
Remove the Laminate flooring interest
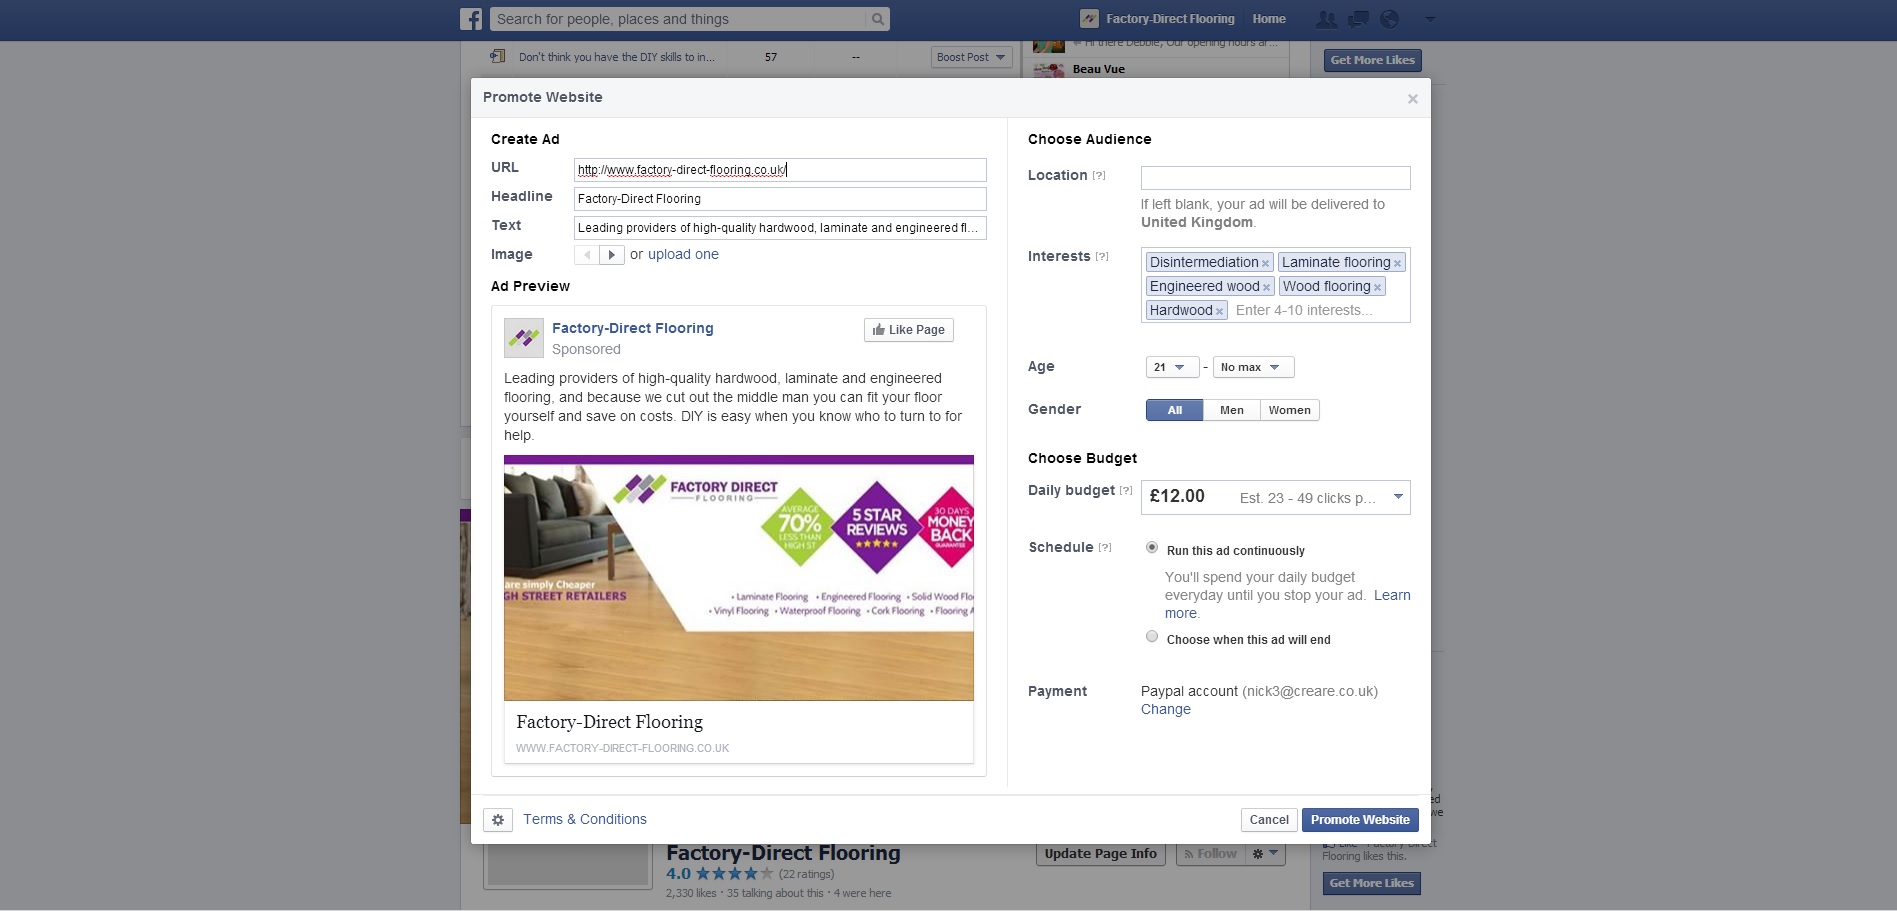(x=1397, y=263)
